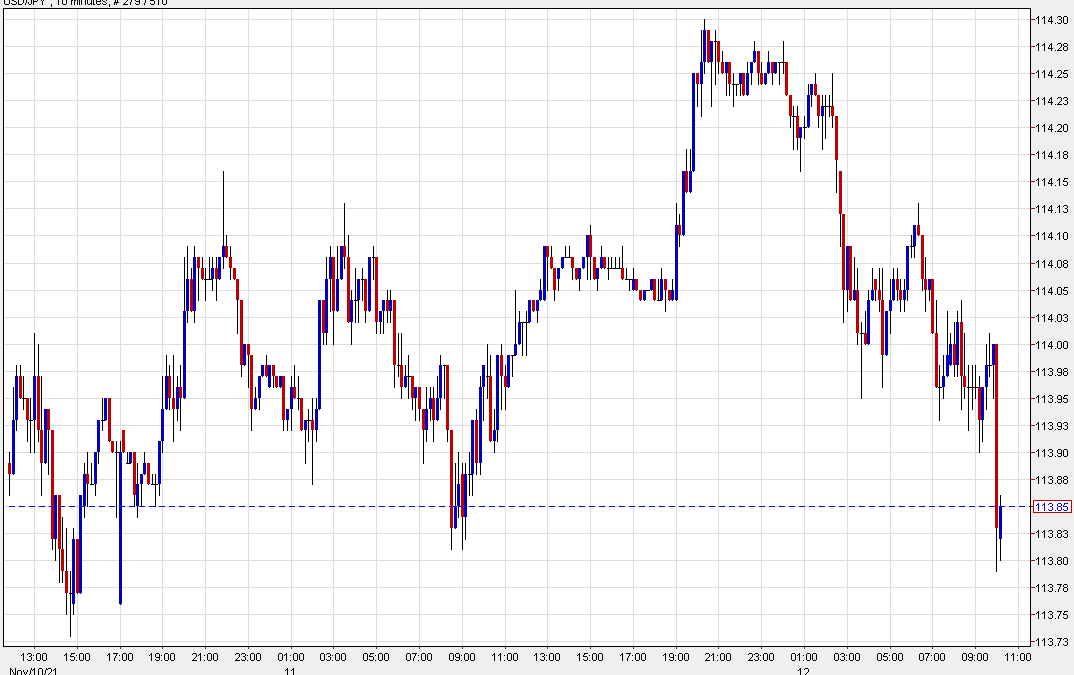1074x675 pixels.
Task: Select the 114.30 price axis label
Action: pos(1052,20)
